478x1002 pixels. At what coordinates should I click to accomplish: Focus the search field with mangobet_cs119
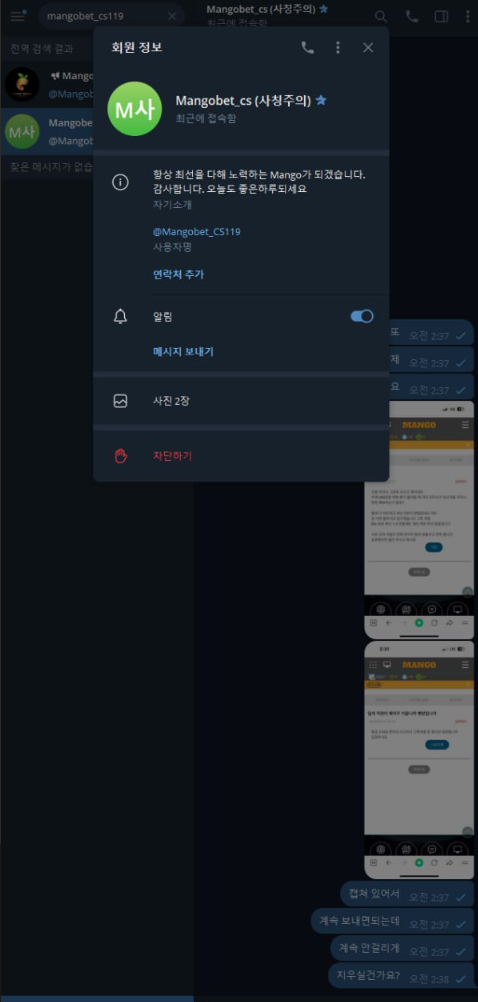click(102, 16)
